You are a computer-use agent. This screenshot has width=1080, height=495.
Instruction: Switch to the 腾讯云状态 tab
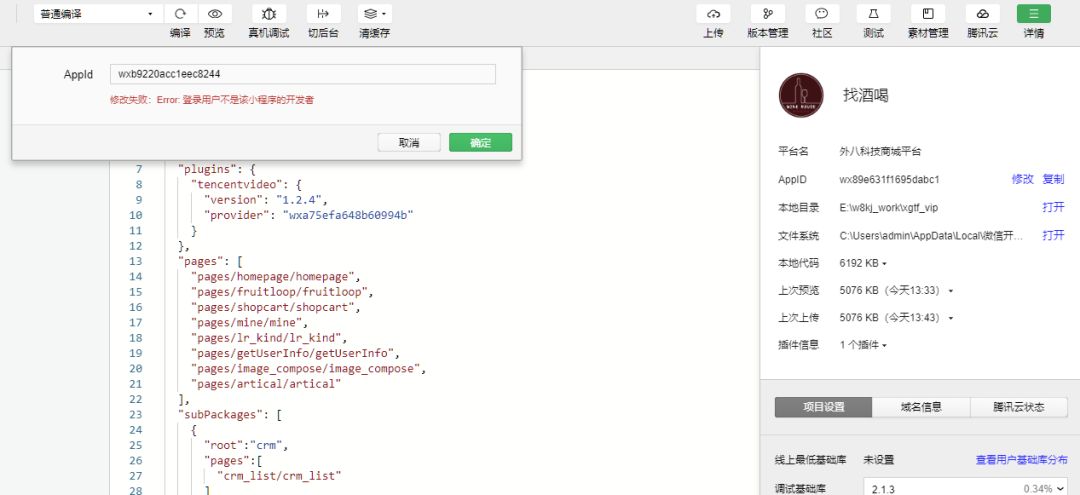tap(1019, 407)
